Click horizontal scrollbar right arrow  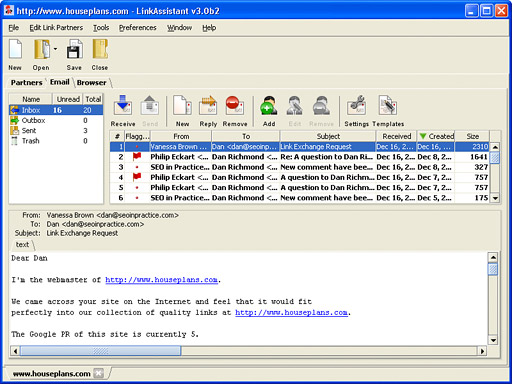click(482, 351)
